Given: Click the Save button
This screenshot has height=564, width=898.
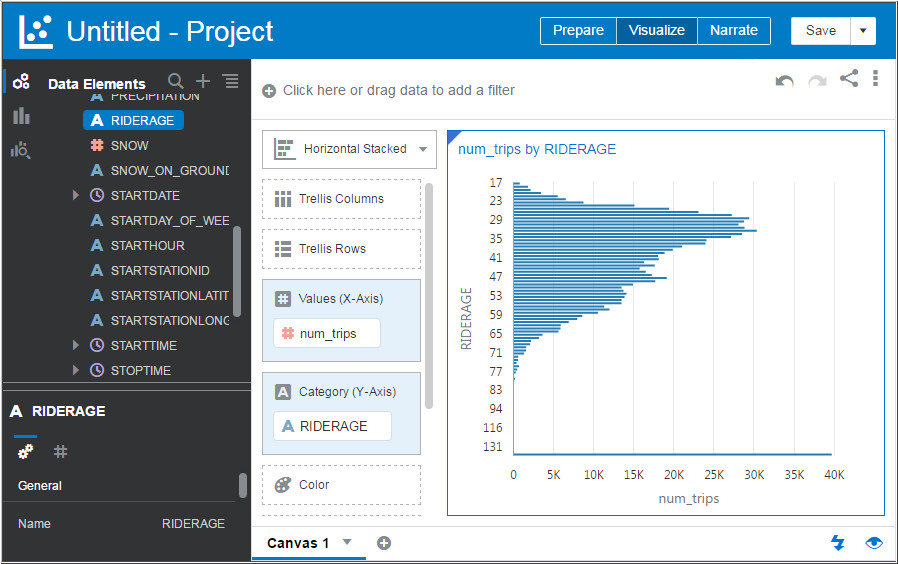Looking at the screenshot, I should (820, 31).
